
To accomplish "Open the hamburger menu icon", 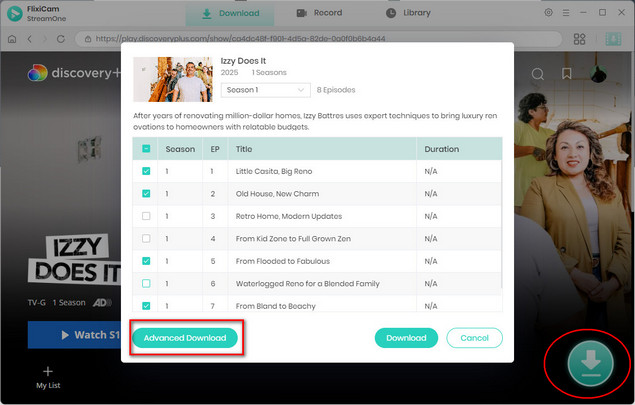I will coord(566,13).
